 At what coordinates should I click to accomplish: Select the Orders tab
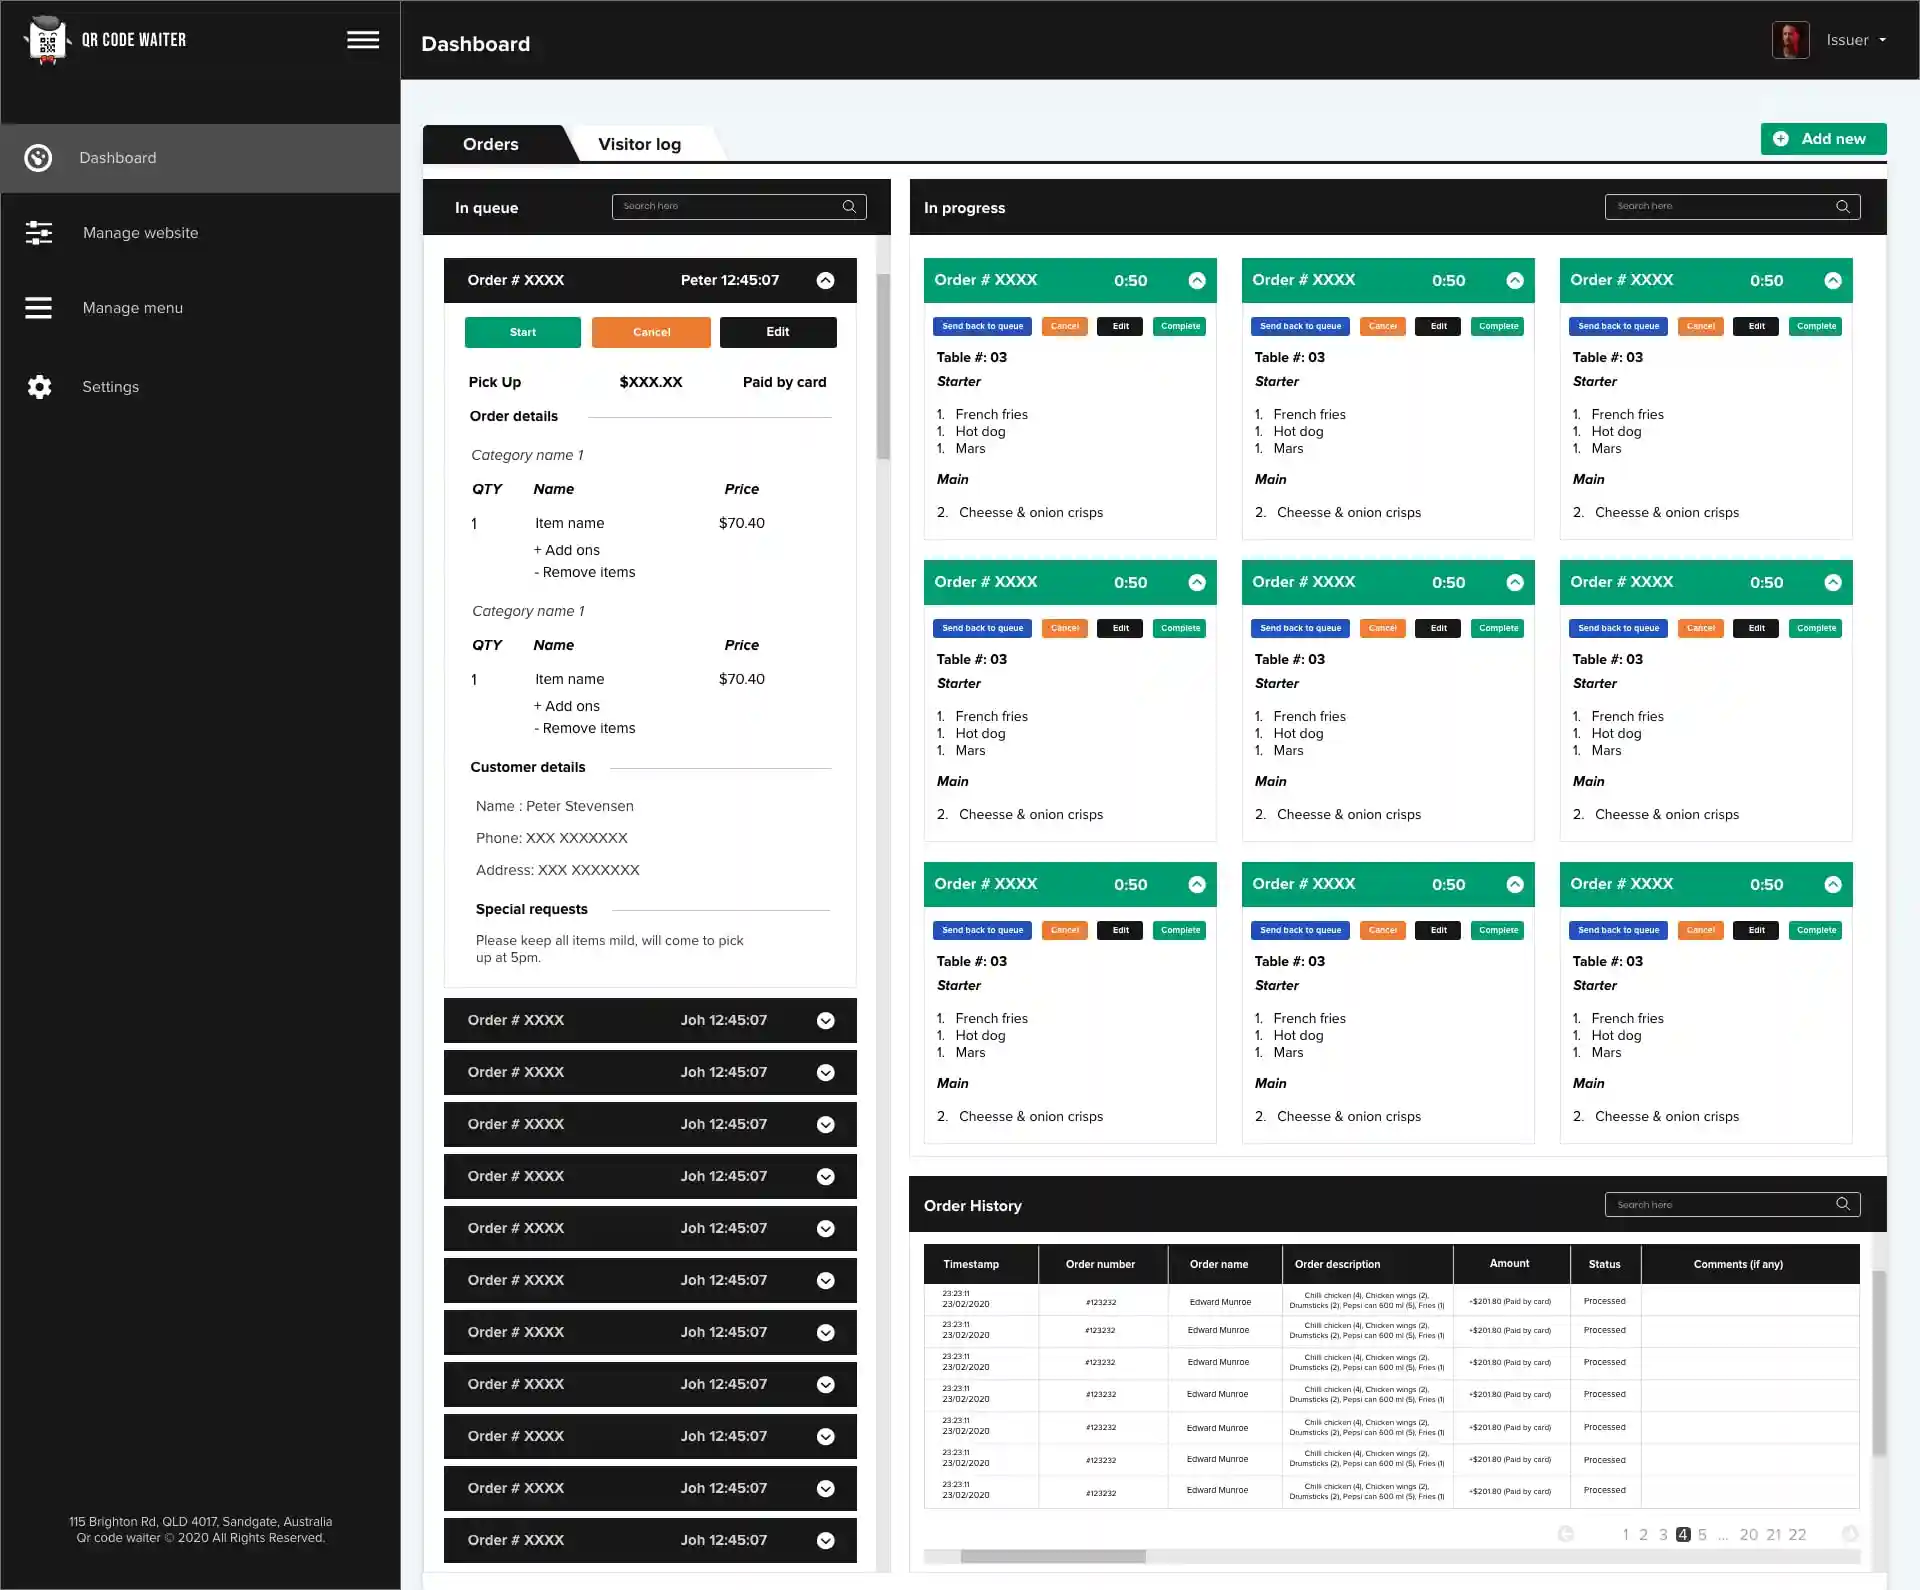490,144
